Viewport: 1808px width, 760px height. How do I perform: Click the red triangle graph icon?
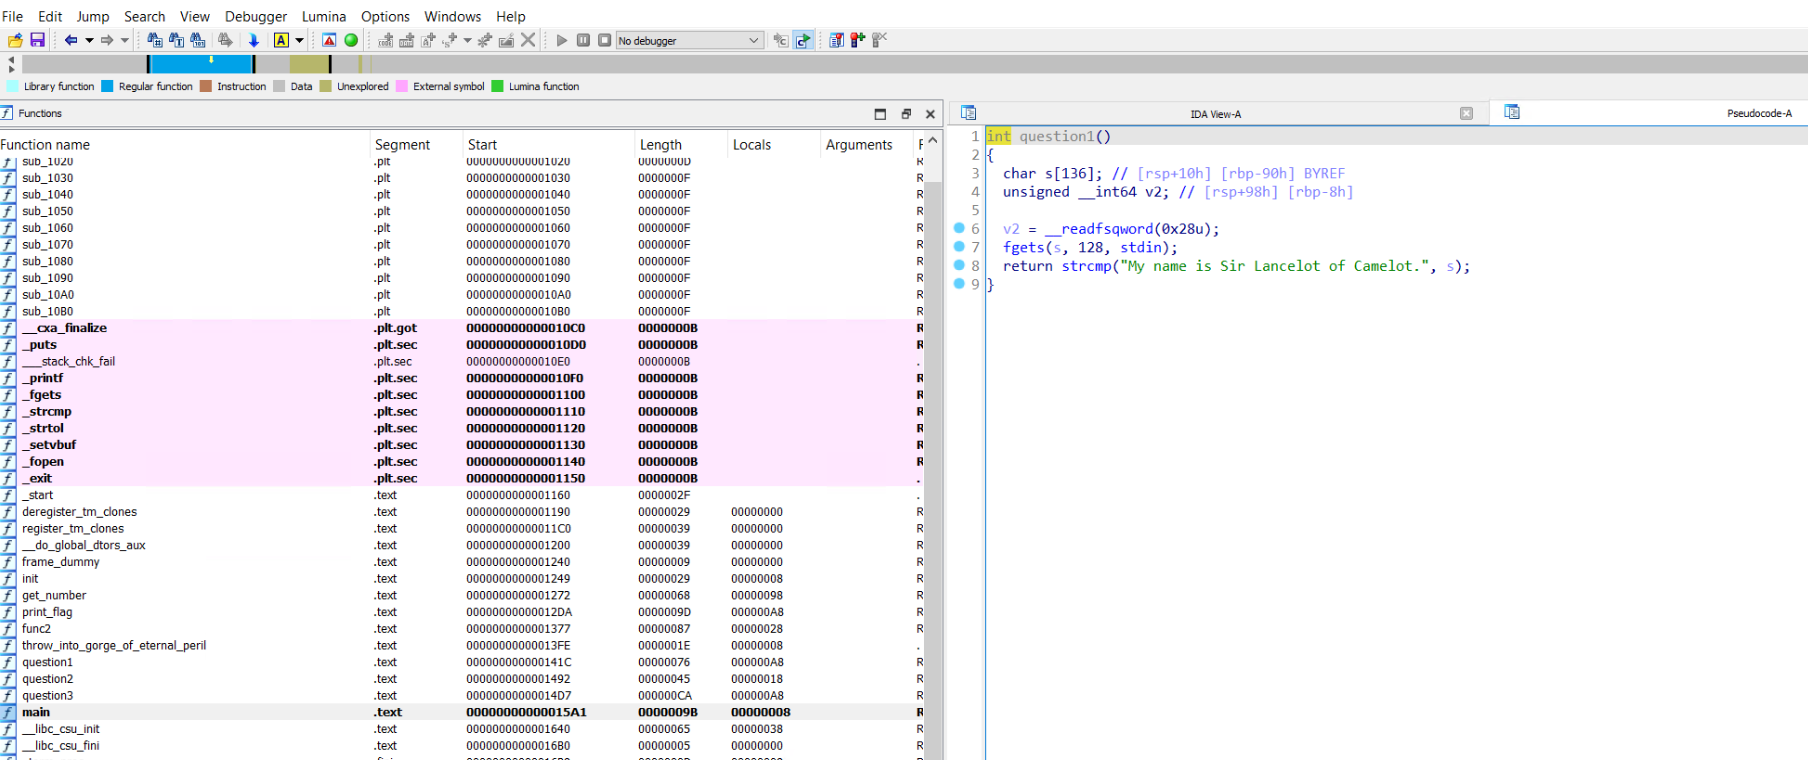click(329, 40)
